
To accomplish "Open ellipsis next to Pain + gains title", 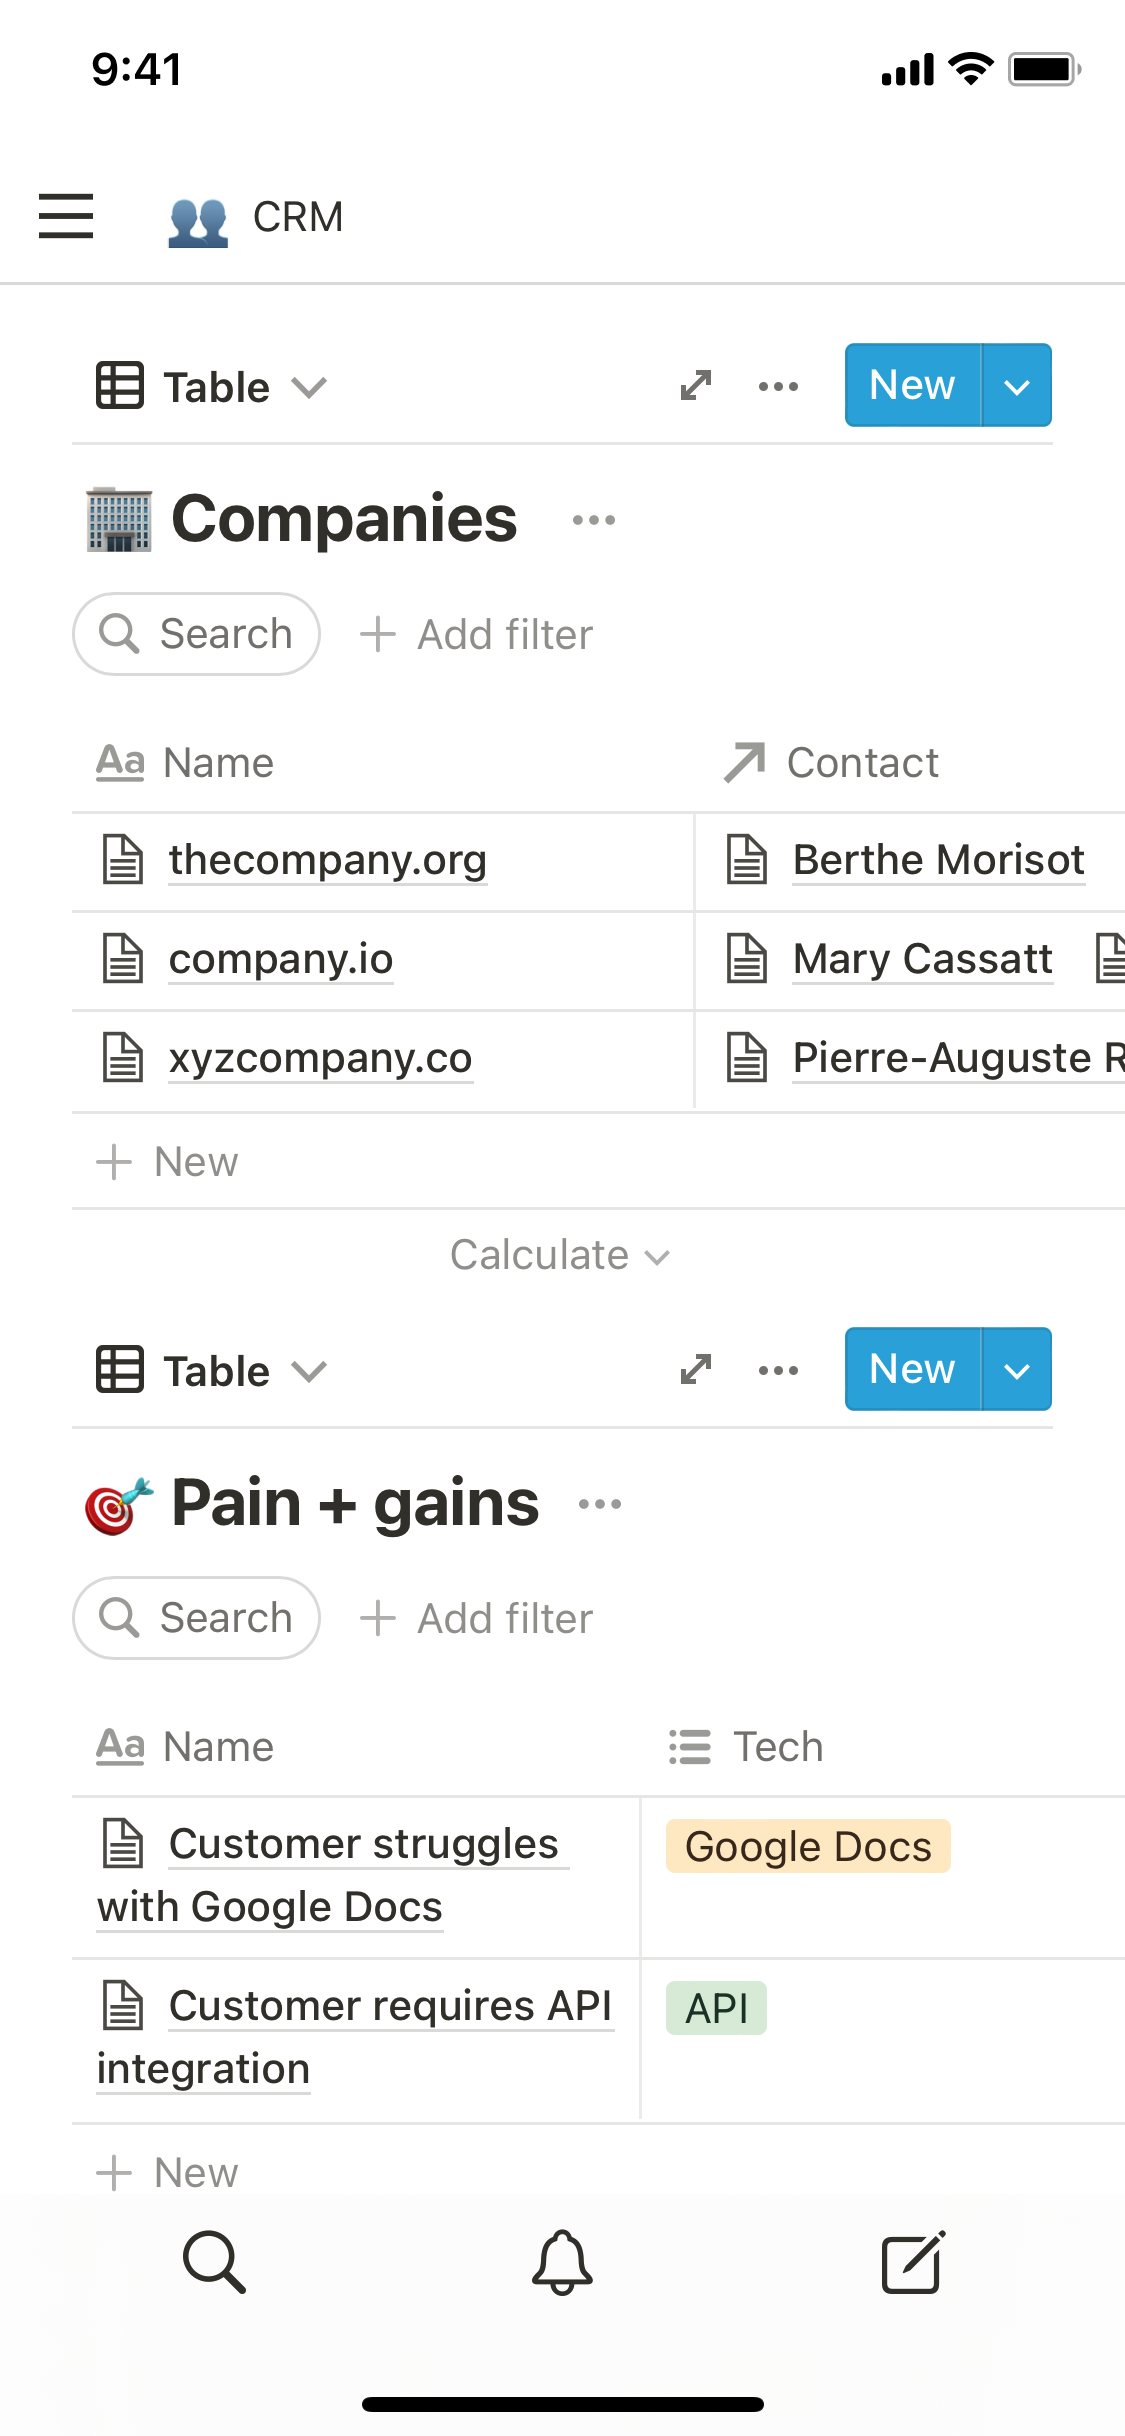I will (600, 1504).
